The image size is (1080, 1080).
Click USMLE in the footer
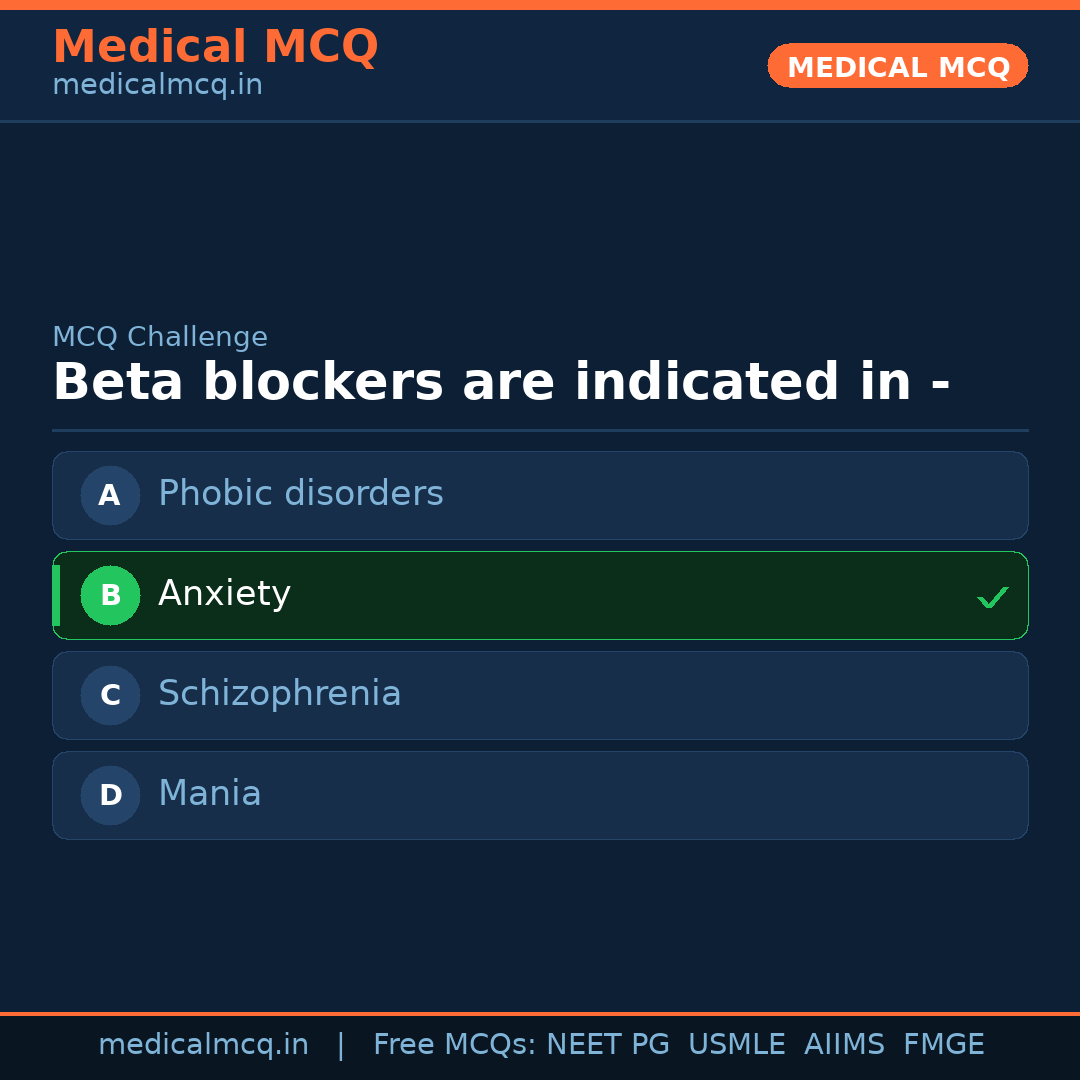(x=736, y=1045)
